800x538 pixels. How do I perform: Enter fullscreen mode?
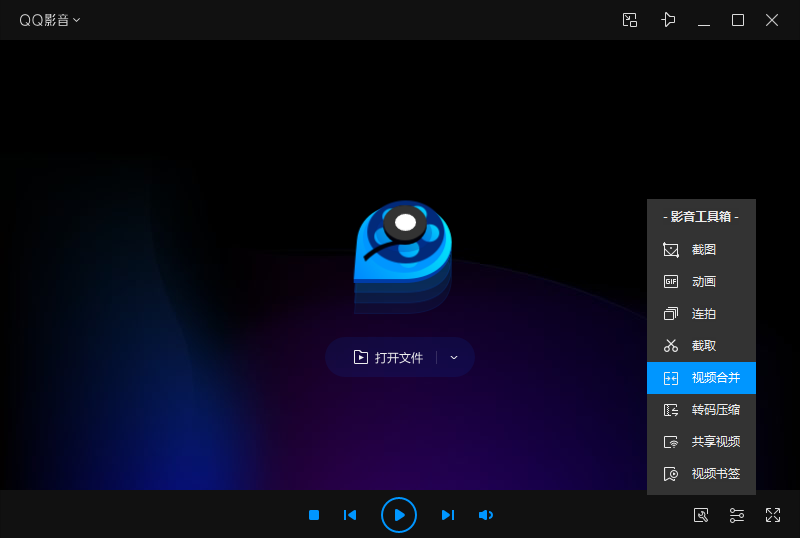(x=773, y=515)
